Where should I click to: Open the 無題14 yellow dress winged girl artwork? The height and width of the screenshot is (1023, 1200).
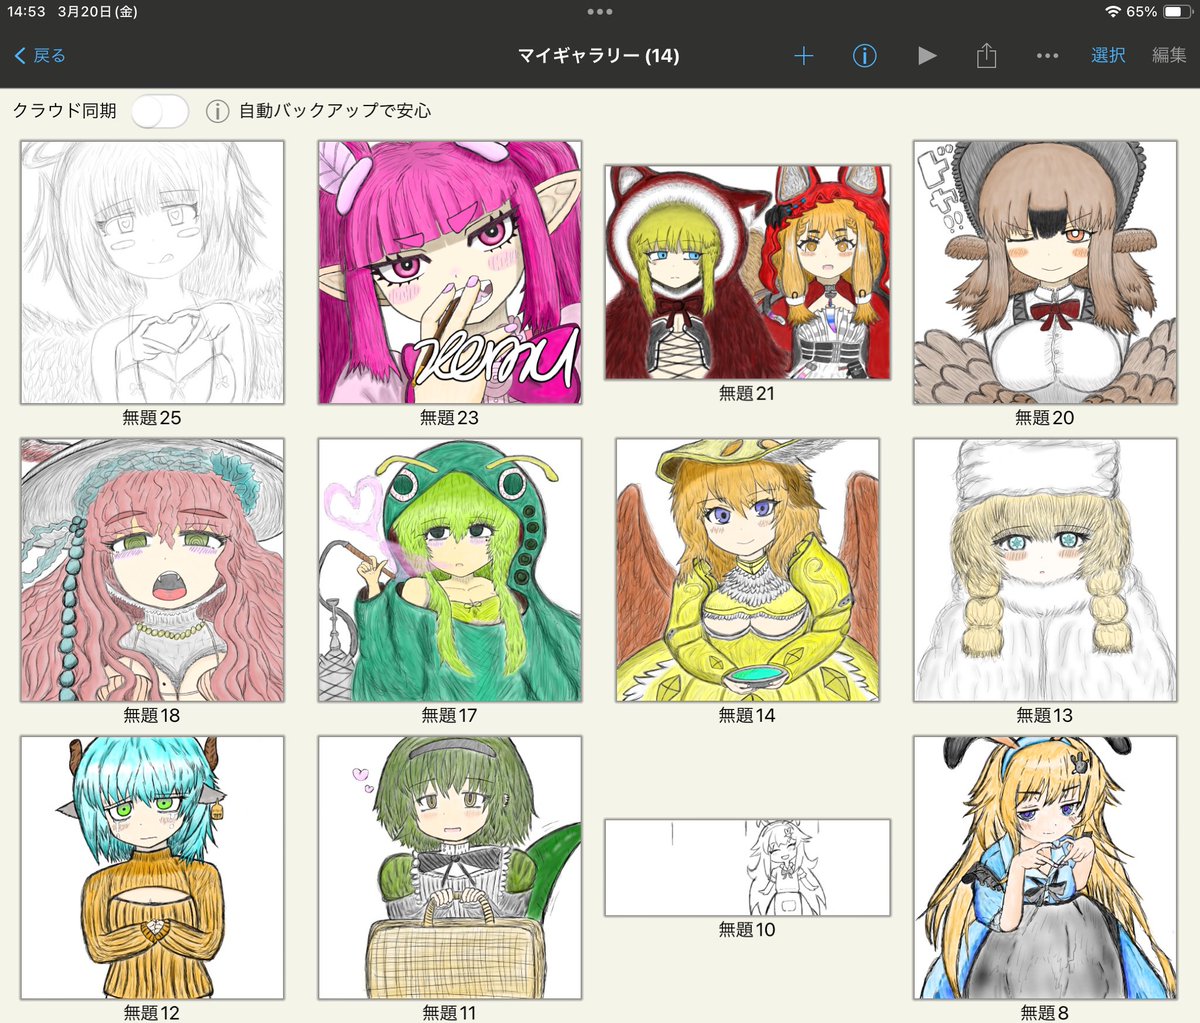tap(747, 570)
